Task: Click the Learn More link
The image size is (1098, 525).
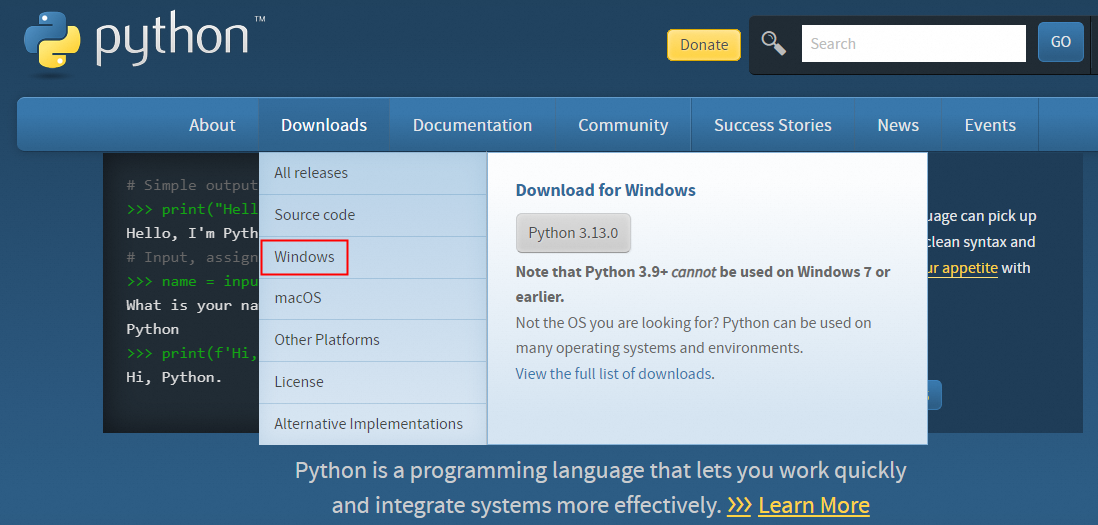Action: (813, 505)
